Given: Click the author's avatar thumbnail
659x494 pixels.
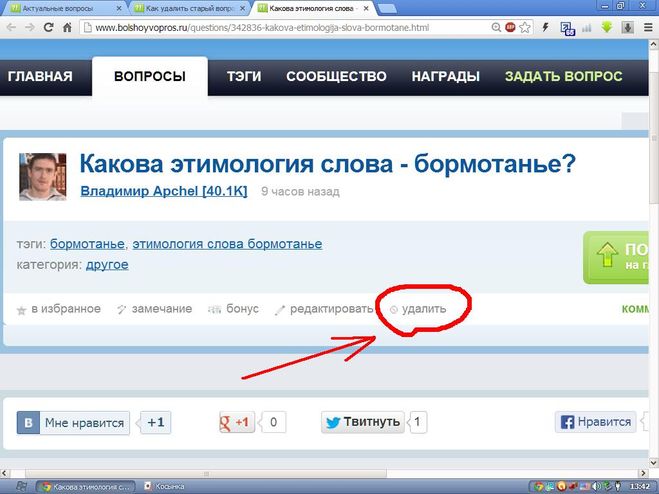Looking at the screenshot, I should pyautogui.click(x=43, y=177).
